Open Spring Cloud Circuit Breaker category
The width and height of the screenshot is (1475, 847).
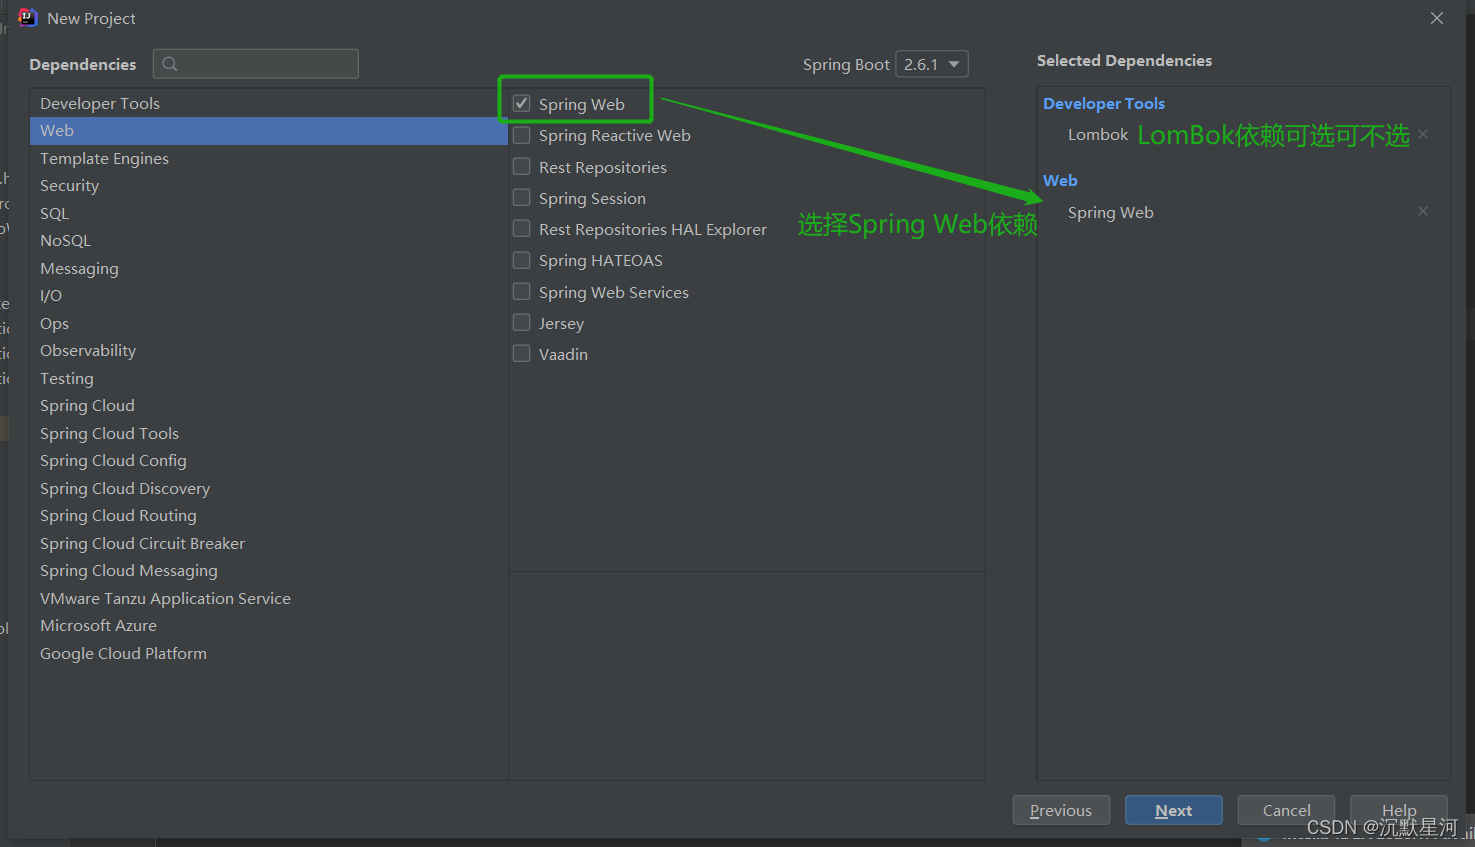coord(269,543)
